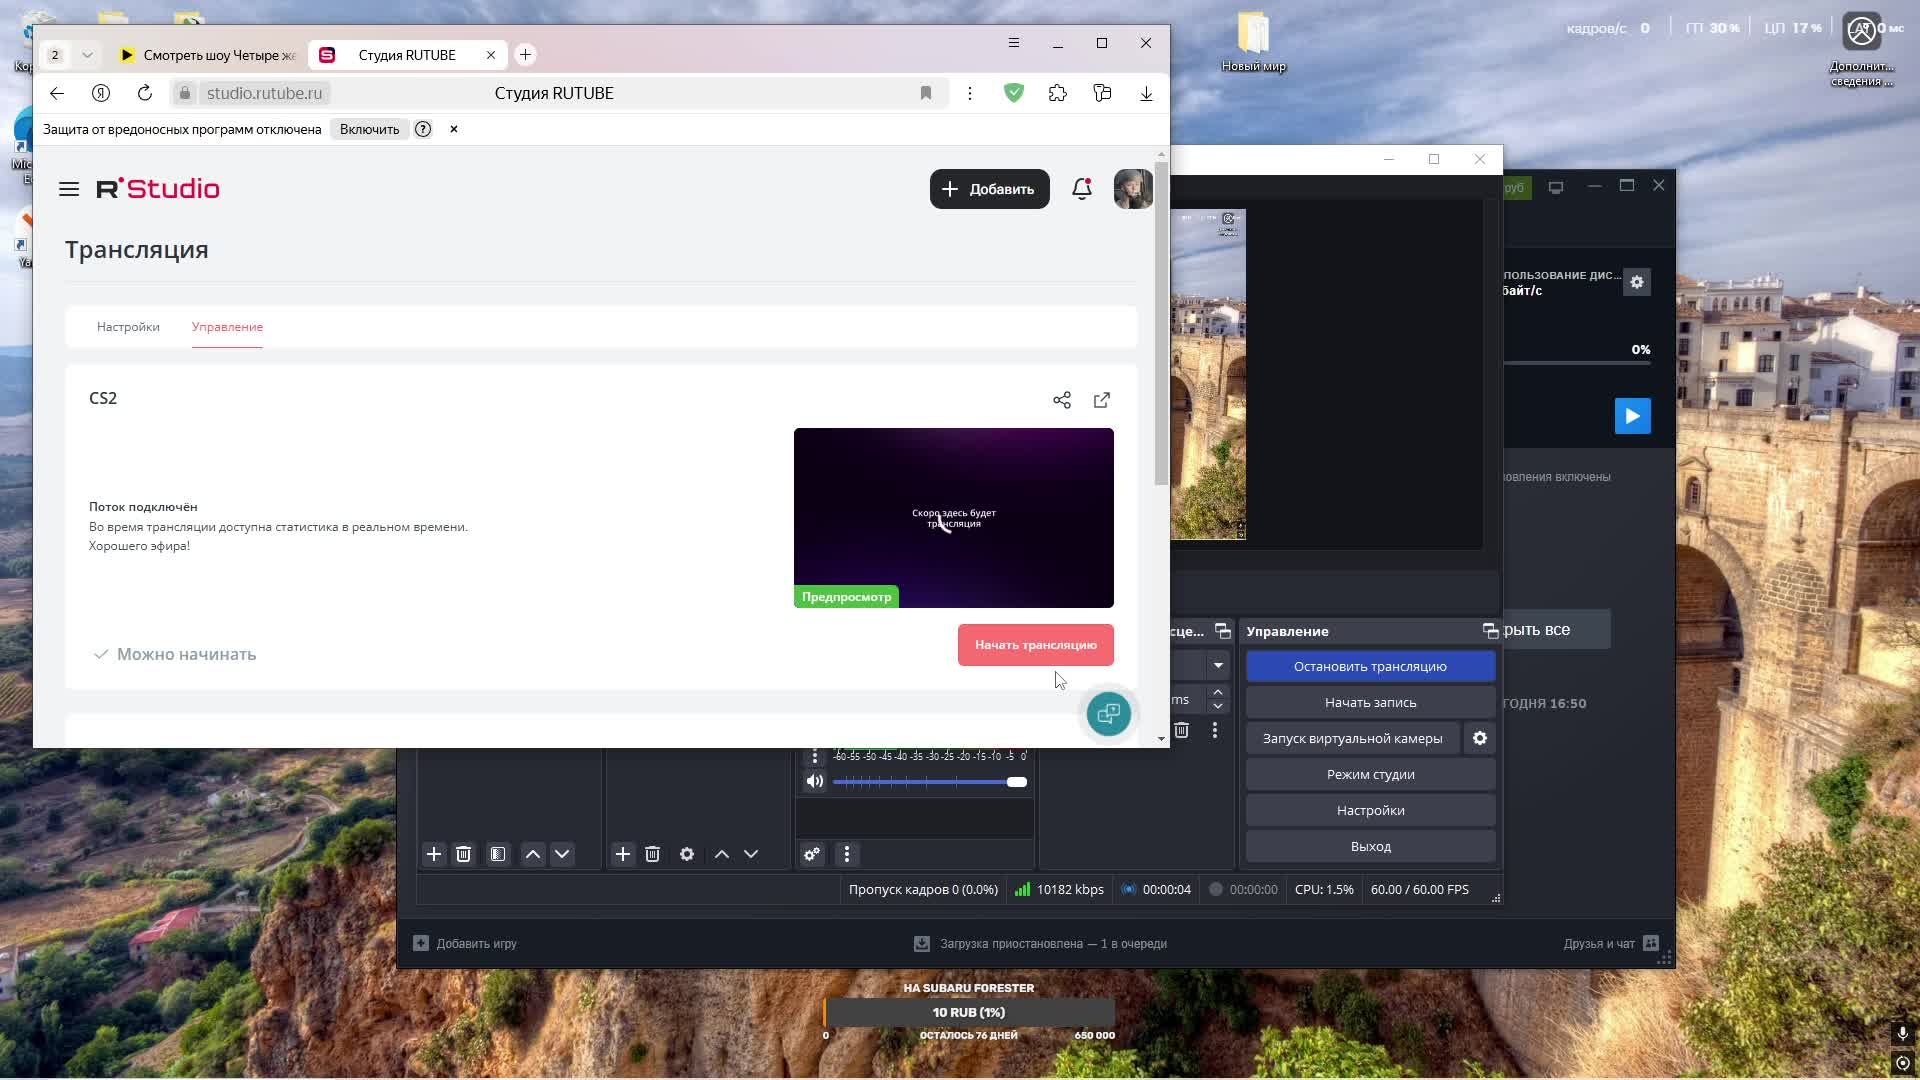
Task: Delete the scene transition with the trash icon in OBS
Action: pos(1182,730)
